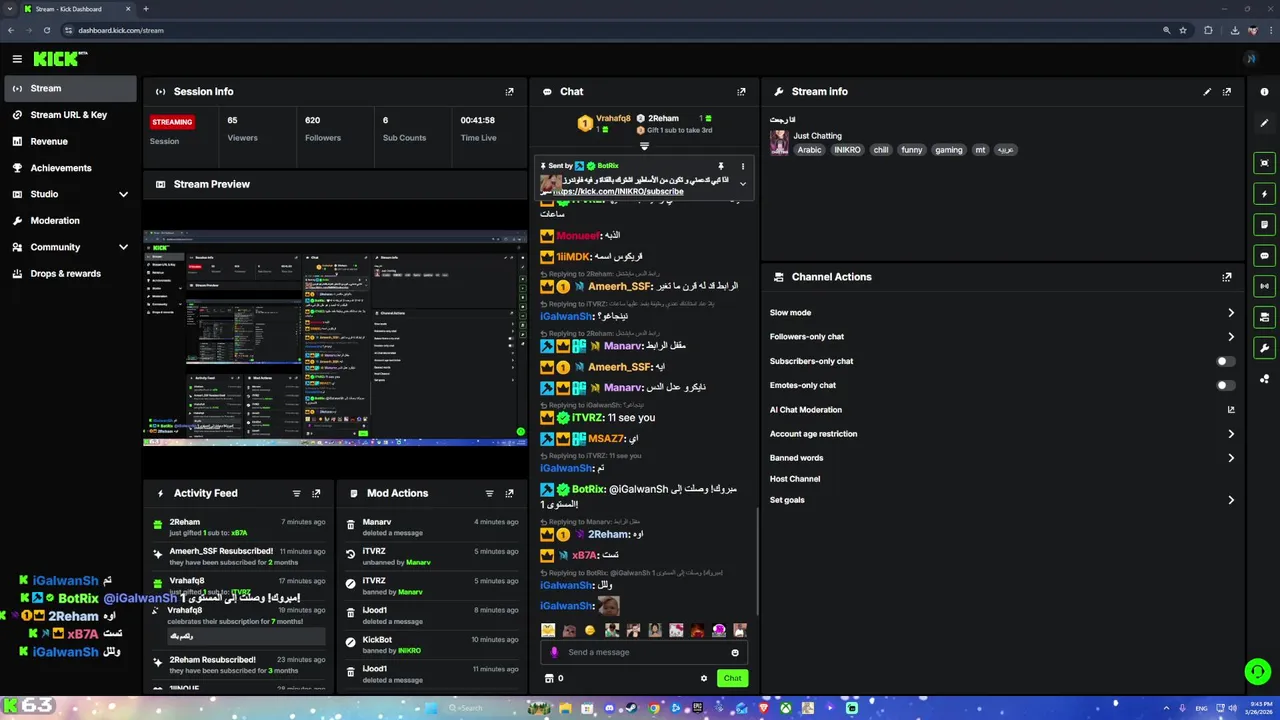Open Moderation page in sidebar
Screen dimensions: 1280x720
click(x=70, y=220)
